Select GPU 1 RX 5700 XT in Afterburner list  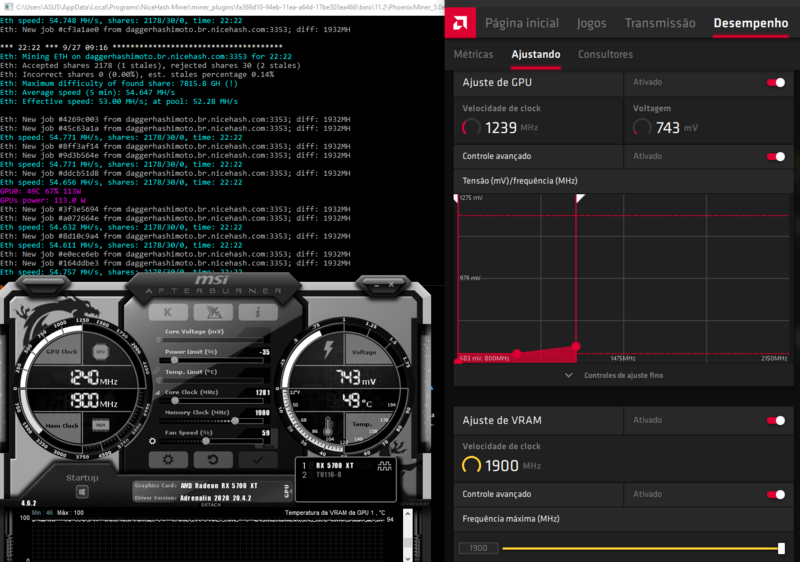335,466
